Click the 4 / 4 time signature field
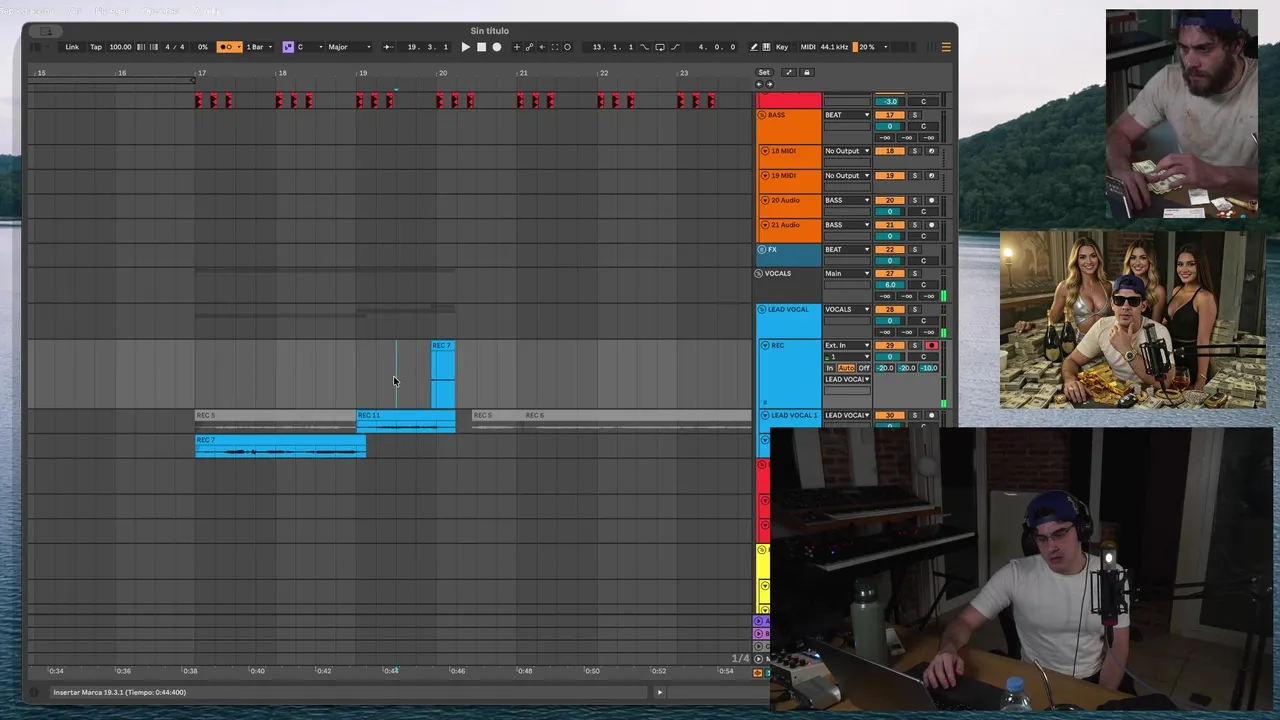The height and width of the screenshot is (720, 1280). pyautogui.click(x=174, y=47)
